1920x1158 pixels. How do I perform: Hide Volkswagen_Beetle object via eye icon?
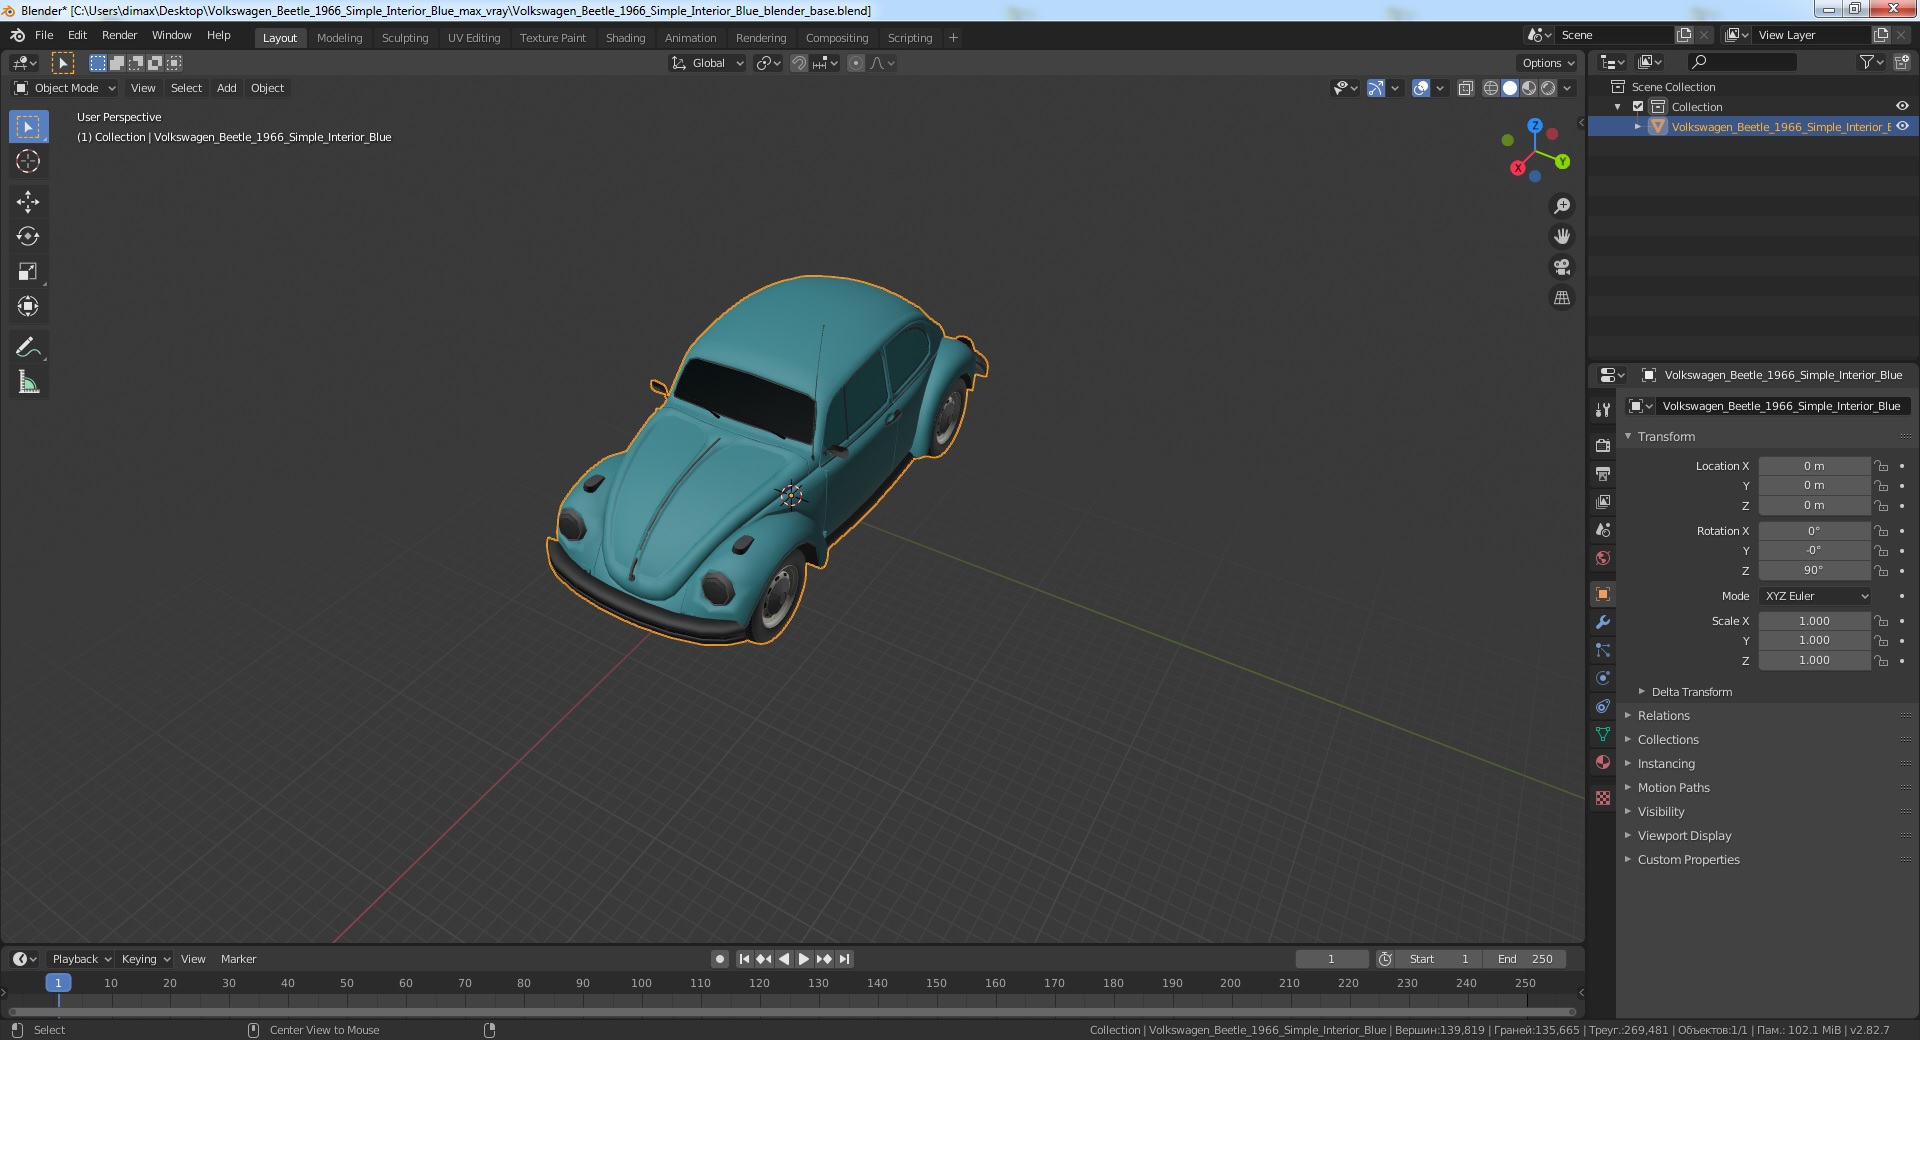[x=1902, y=127]
